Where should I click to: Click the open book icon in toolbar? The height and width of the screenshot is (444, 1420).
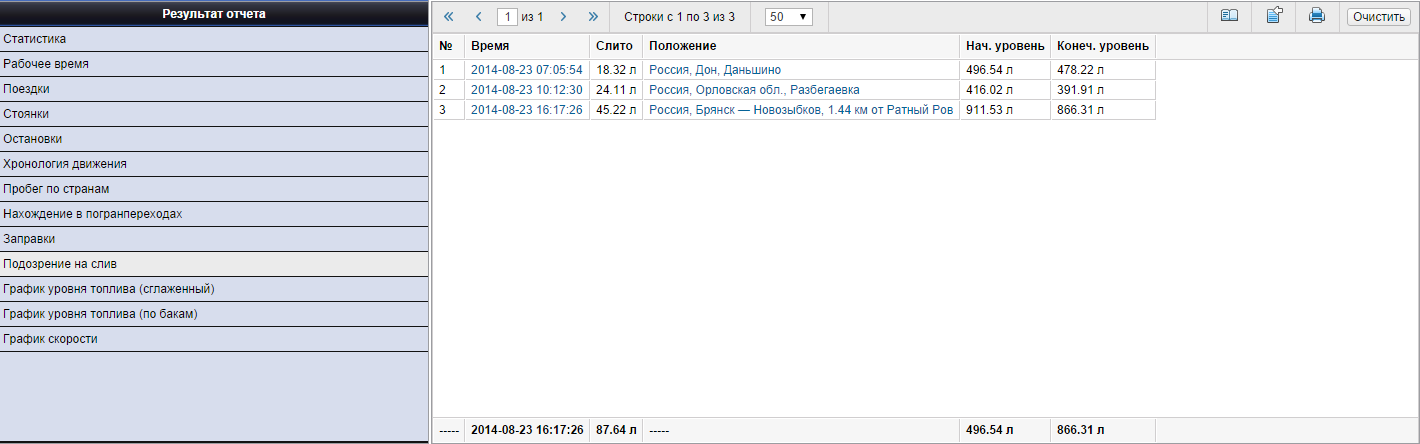tap(1229, 16)
